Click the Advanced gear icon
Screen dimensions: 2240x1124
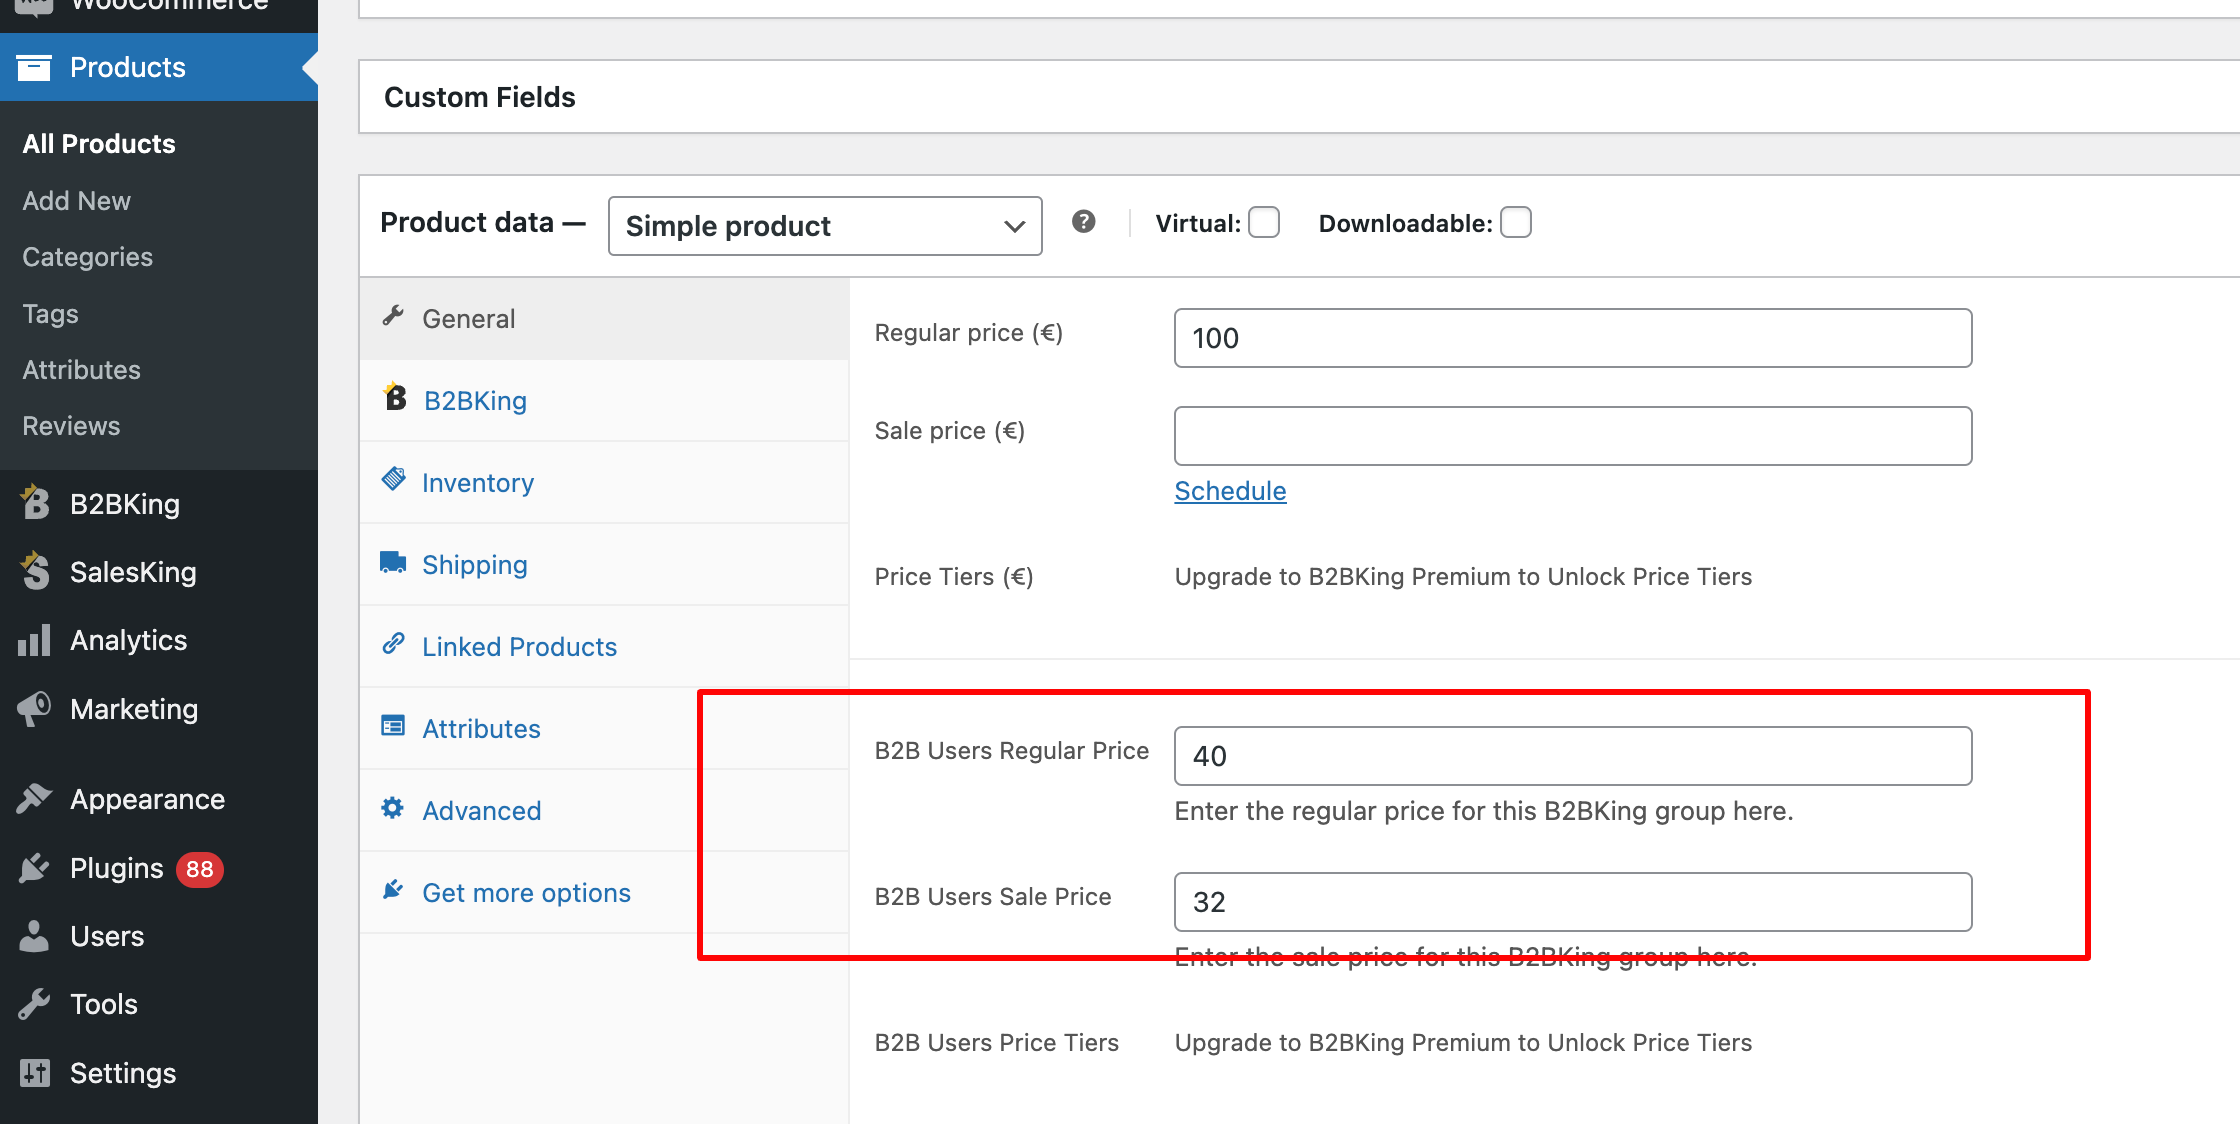pos(393,808)
